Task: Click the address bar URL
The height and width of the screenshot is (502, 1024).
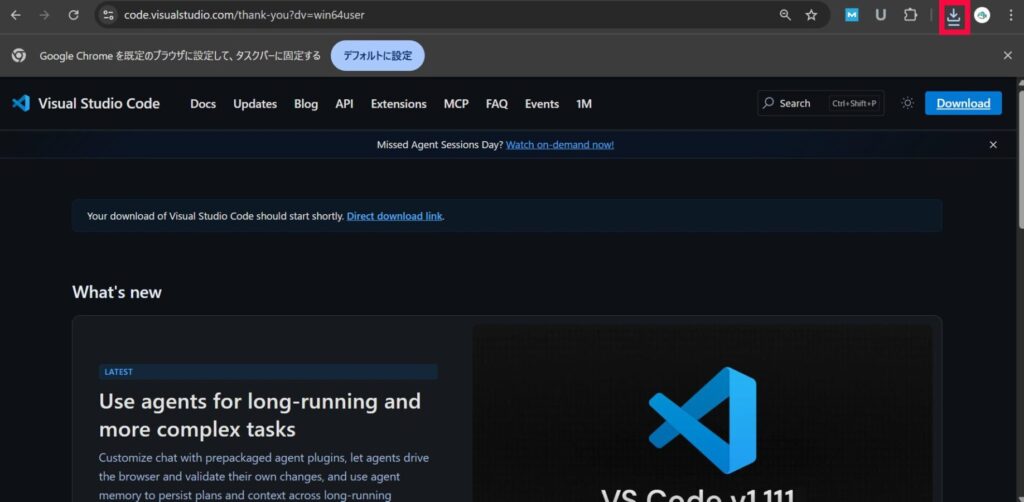Action: pyautogui.click(x=244, y=15)
